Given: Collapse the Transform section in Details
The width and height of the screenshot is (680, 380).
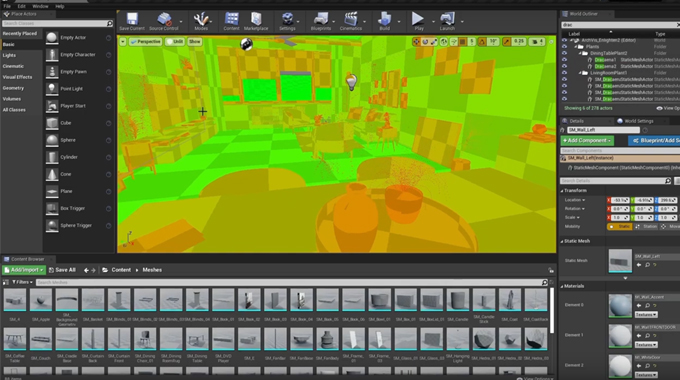Looking at the screenshot, I should coord(562,191).
